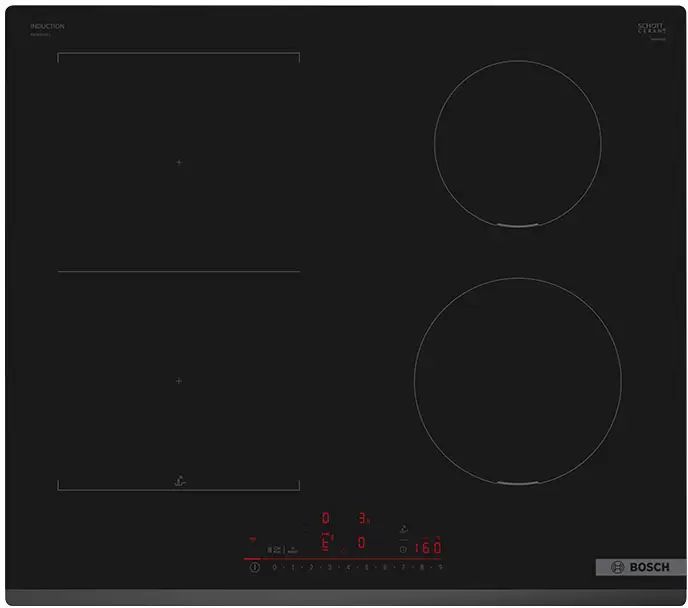Viewport: 688px width, 608px height.
Task: Touch the upper flex zone center cross
Action: coord(179,162)
